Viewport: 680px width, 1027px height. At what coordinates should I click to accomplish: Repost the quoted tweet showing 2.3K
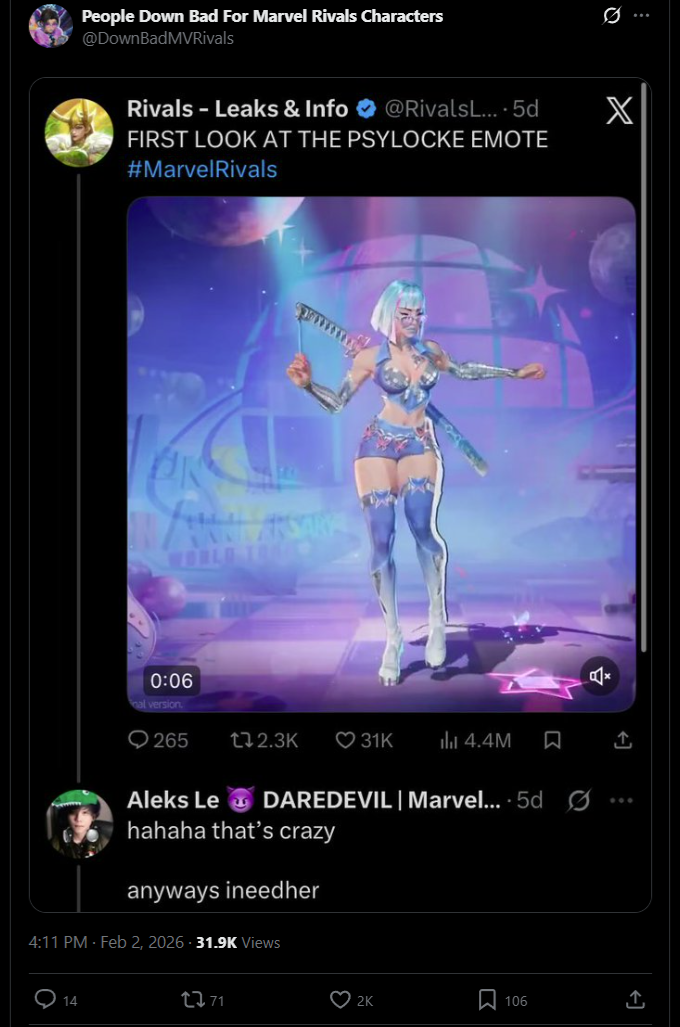point(264,740)
